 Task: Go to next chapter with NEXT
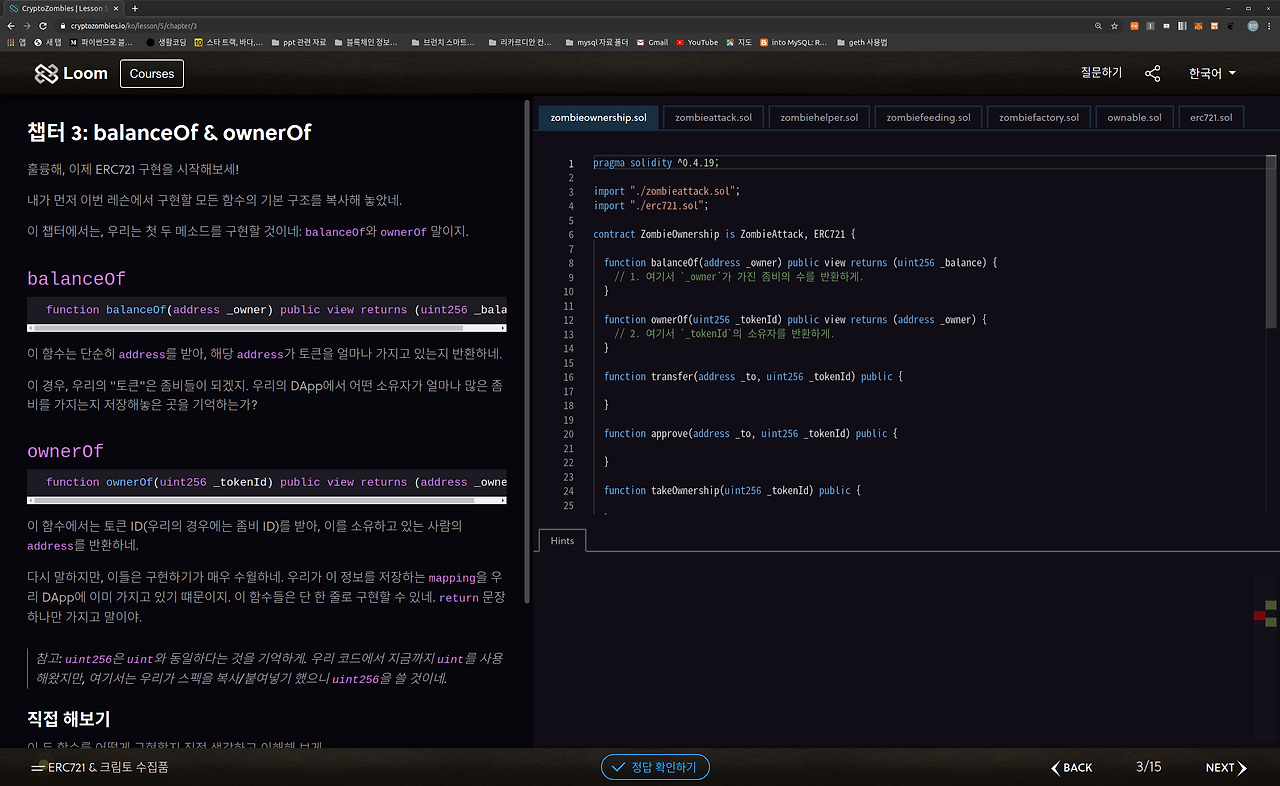point(1226,768)
